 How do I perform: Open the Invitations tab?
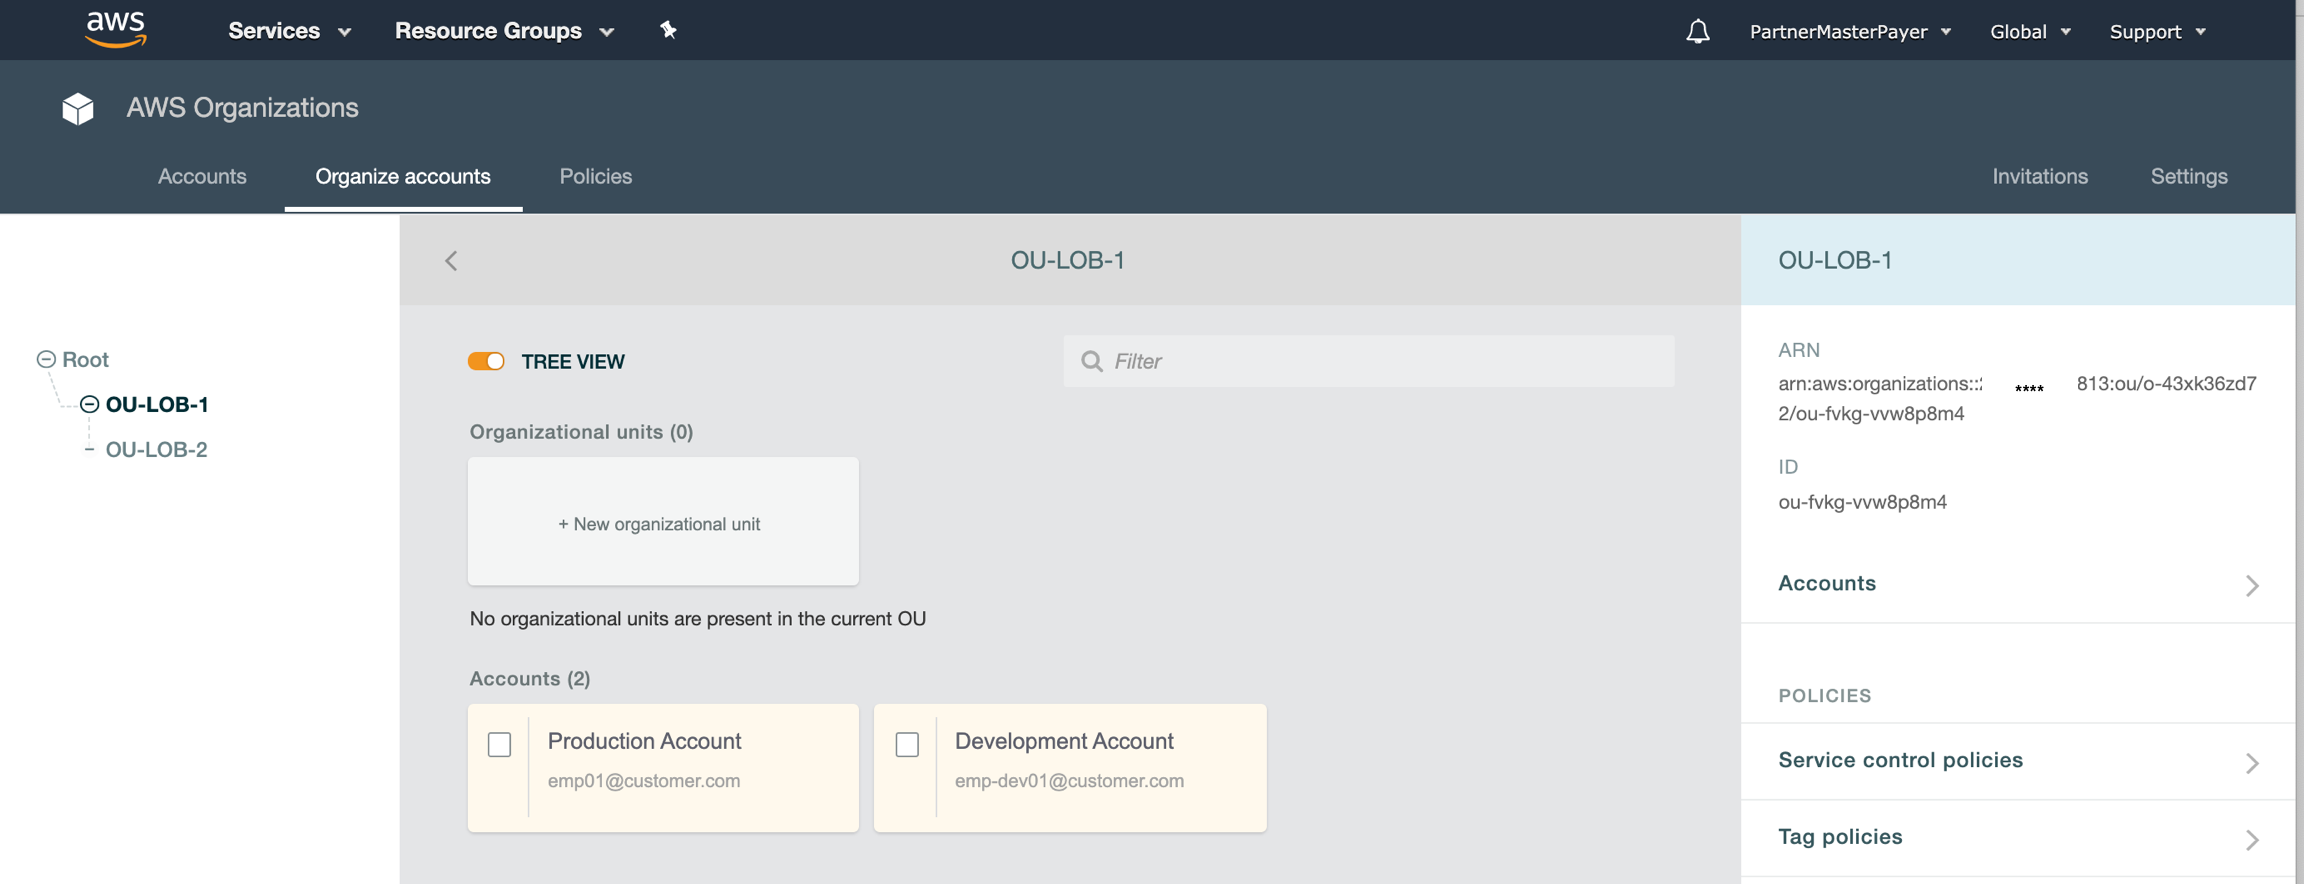[2040, 176]
